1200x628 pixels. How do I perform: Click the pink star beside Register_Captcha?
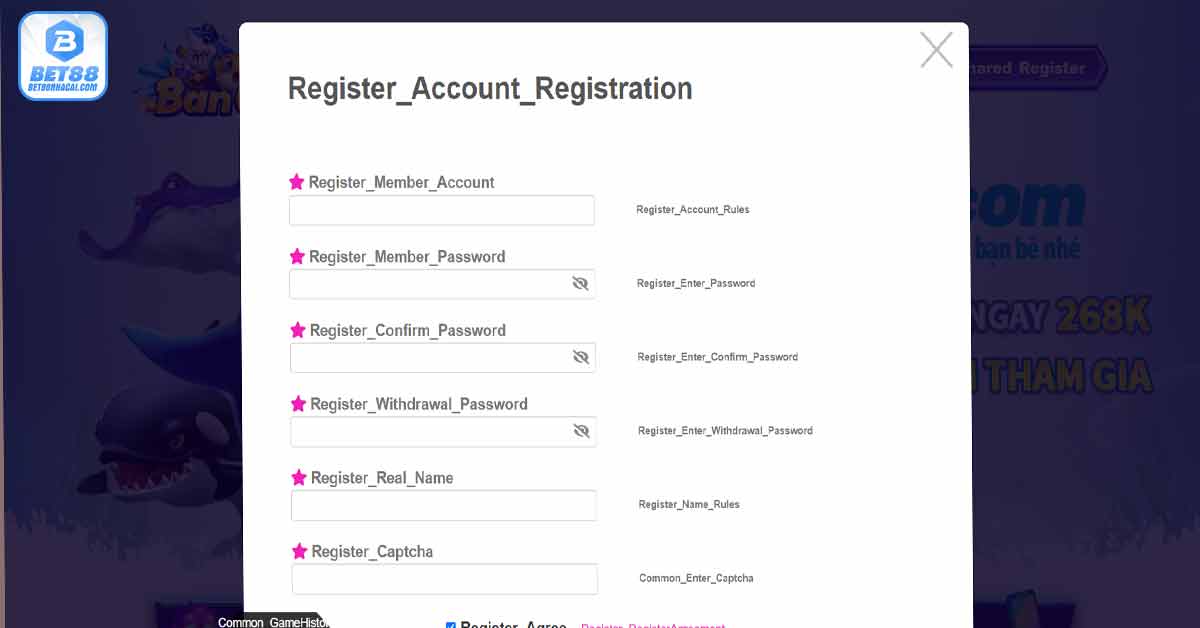tap(300, 551)
